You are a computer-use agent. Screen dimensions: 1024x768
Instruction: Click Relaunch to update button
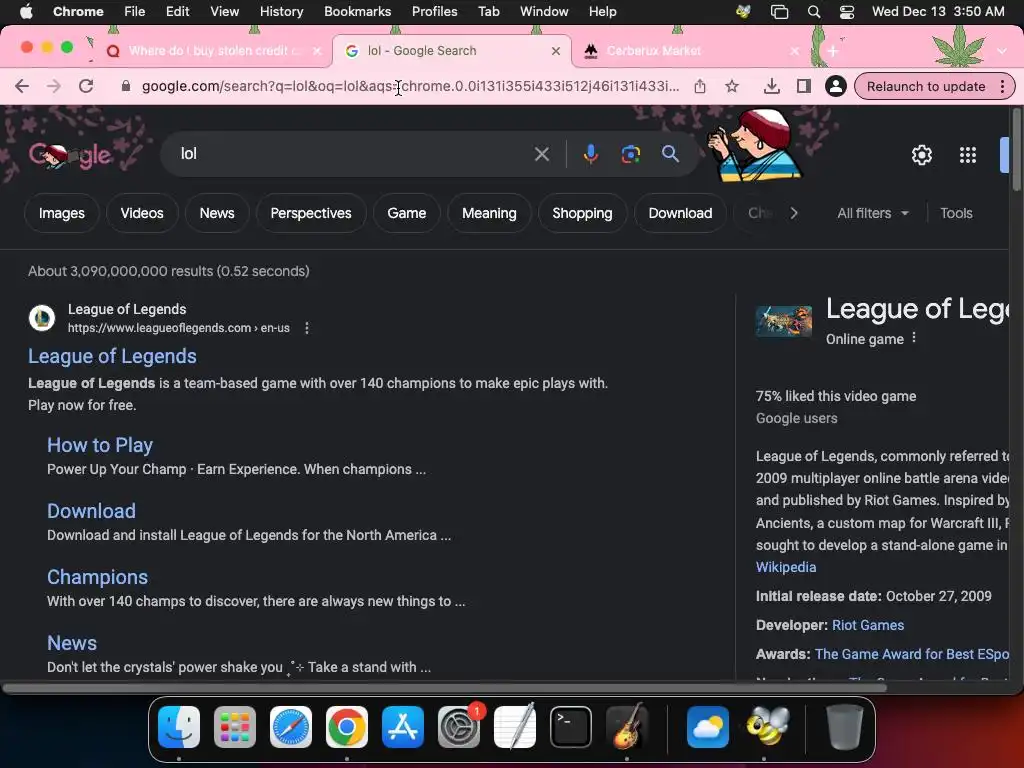925,86
